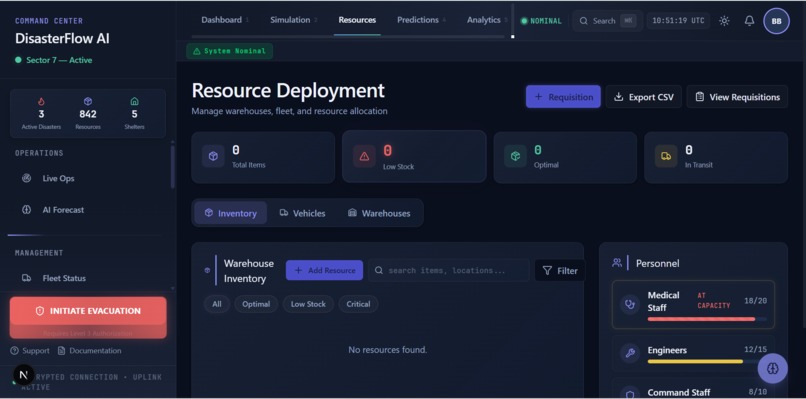
Task: Click the Warehouse Inventory small cube icon
Action: [x=207, y=270]
